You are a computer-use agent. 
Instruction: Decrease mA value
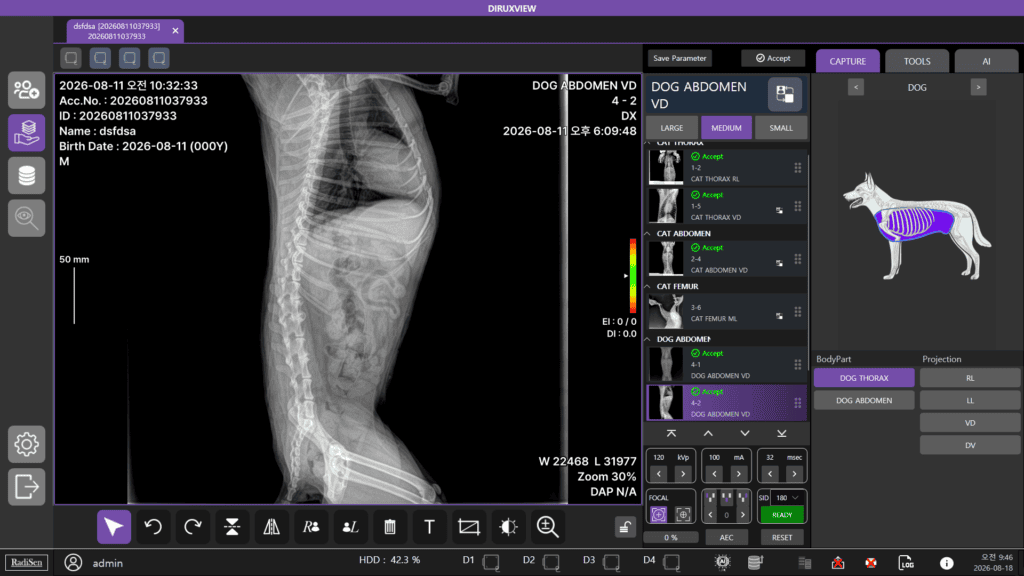(714, 474)
